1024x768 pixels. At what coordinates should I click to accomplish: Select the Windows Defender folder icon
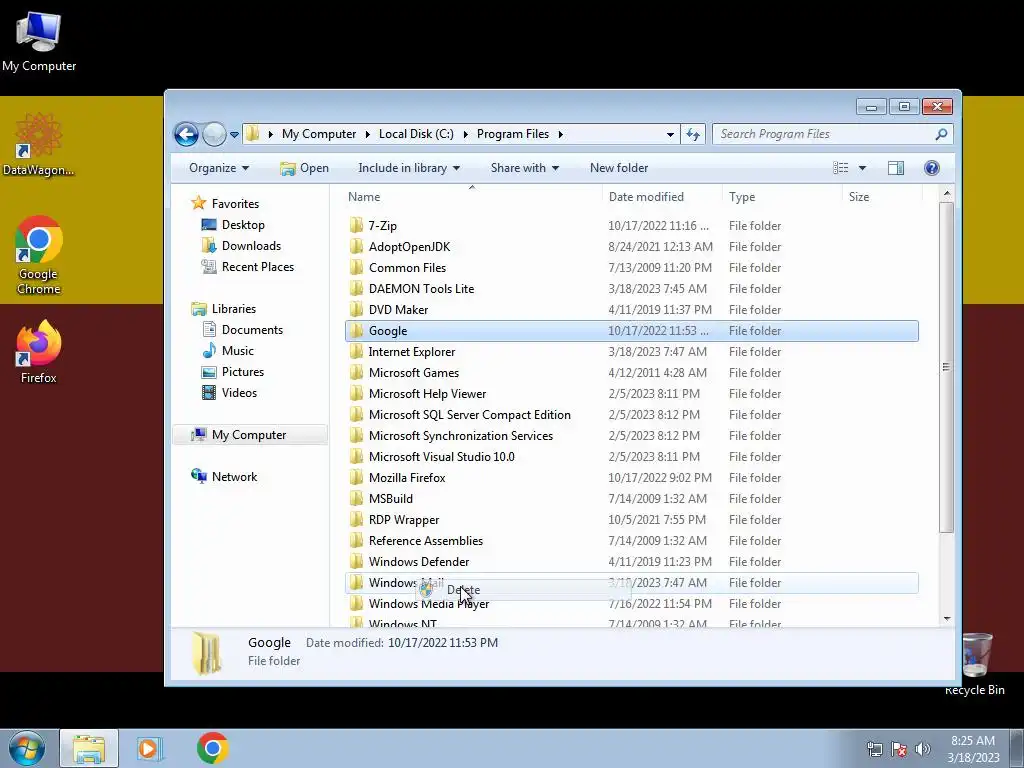coord(356,562)
